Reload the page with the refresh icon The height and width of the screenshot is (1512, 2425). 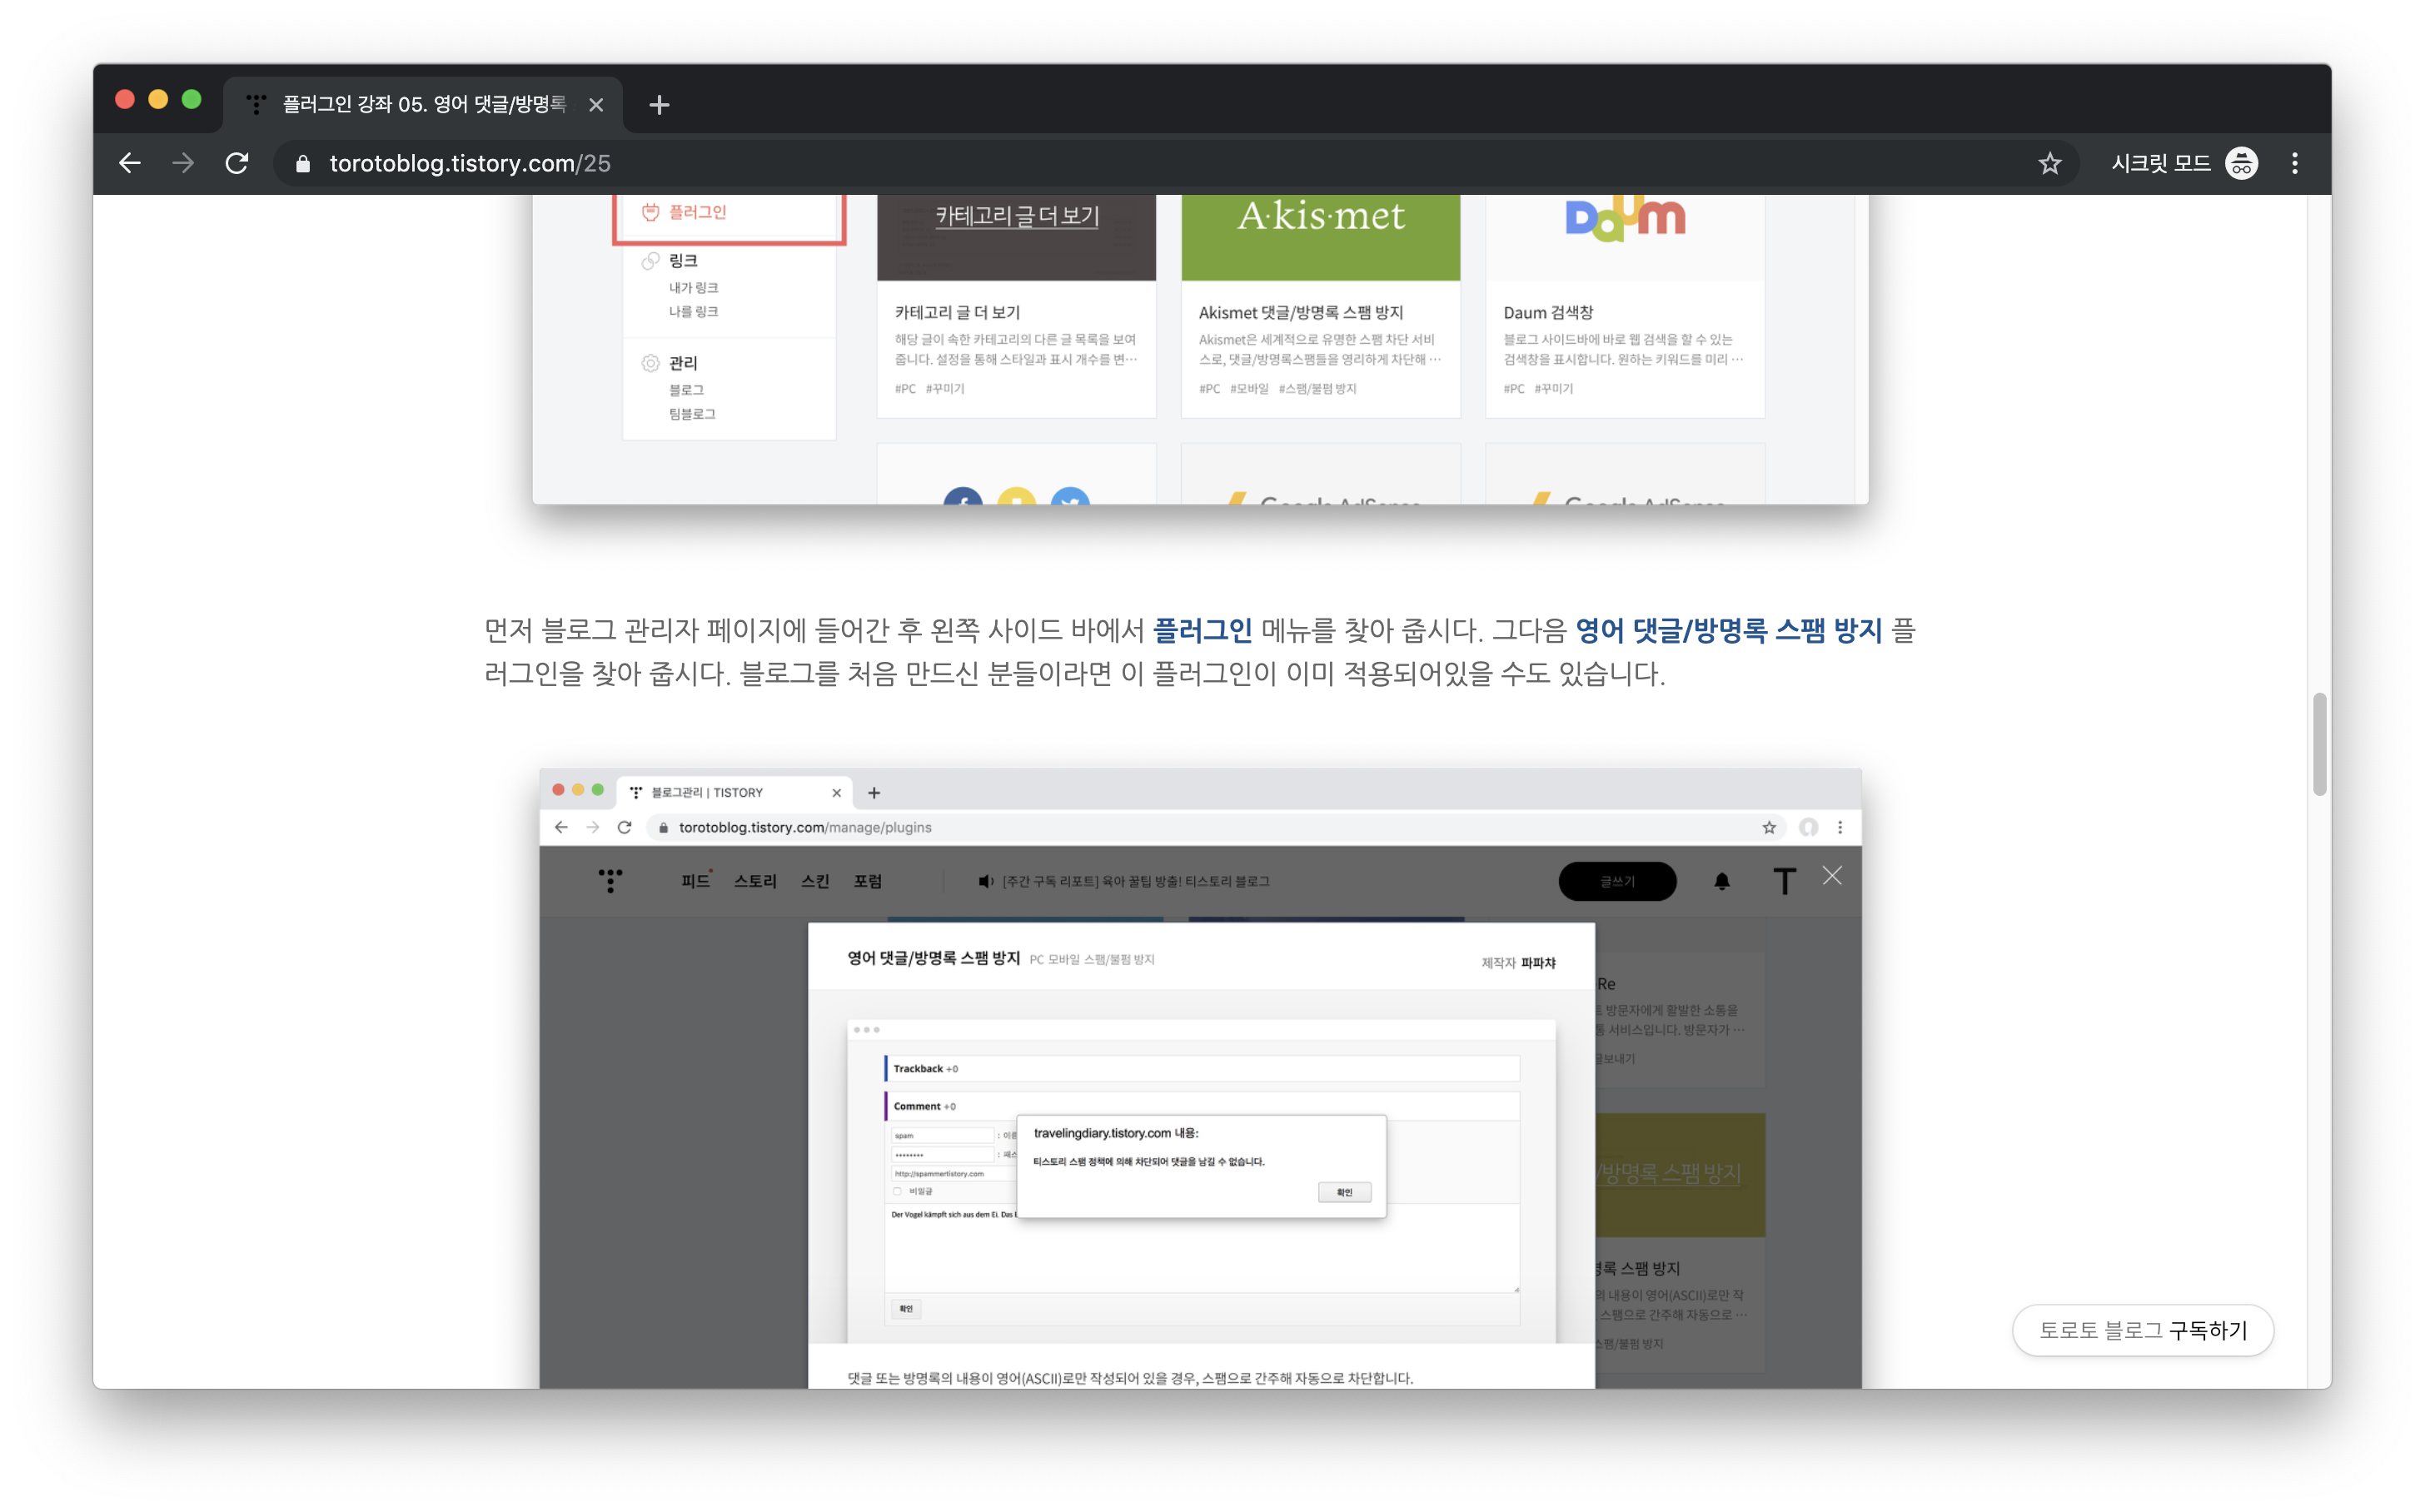coord(237,163)
